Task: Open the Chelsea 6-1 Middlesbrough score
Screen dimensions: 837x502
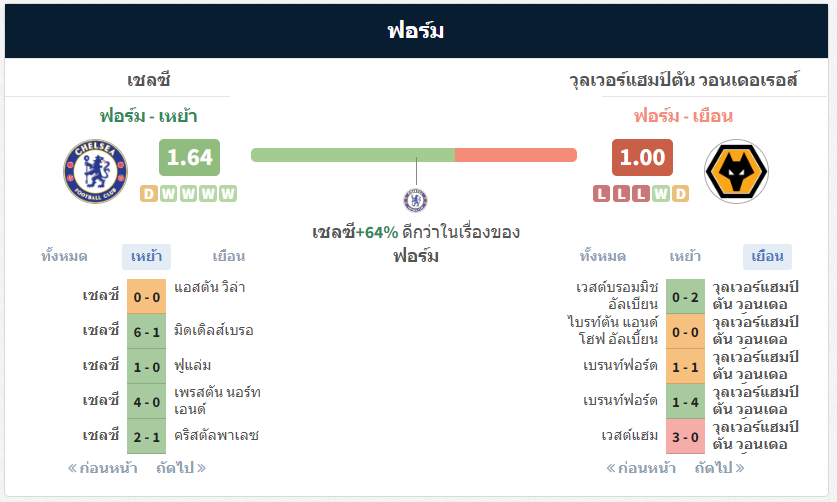Action: click(146, 332)
